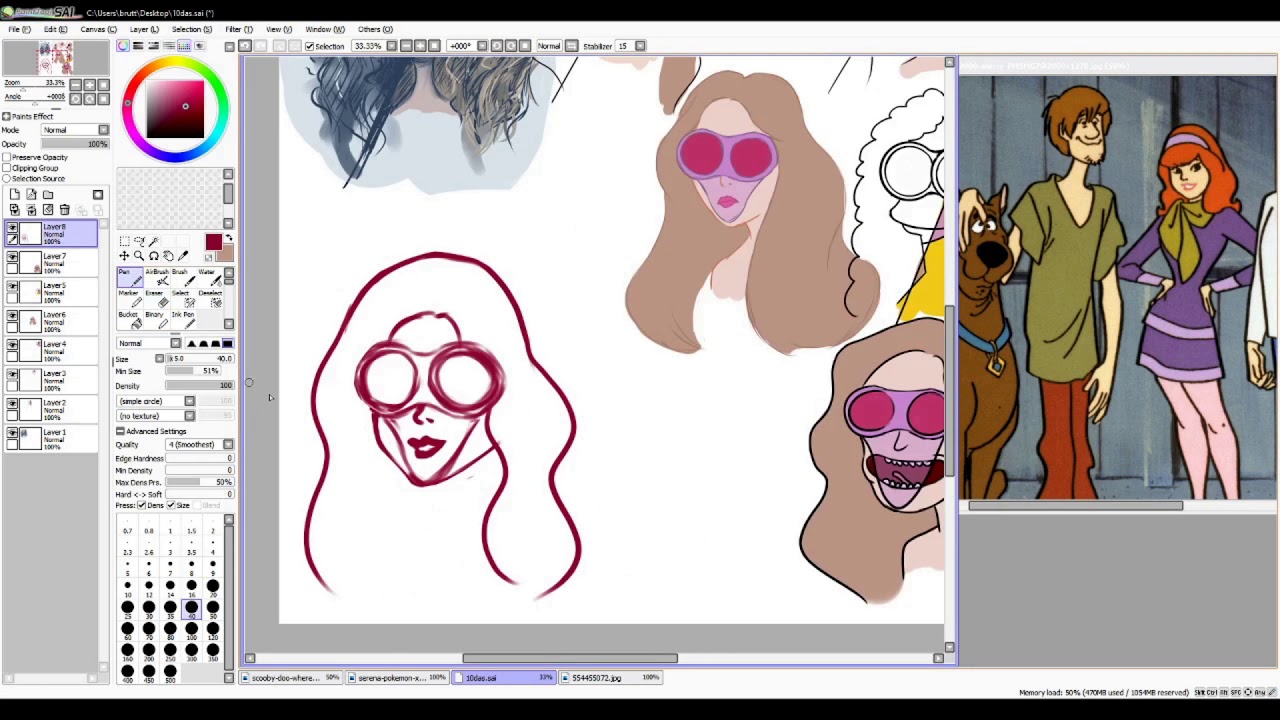The width and height of the screenshot is (1280, 720).
Task: Pick the eyedropper color picker tool
Action: coord(183,256)
